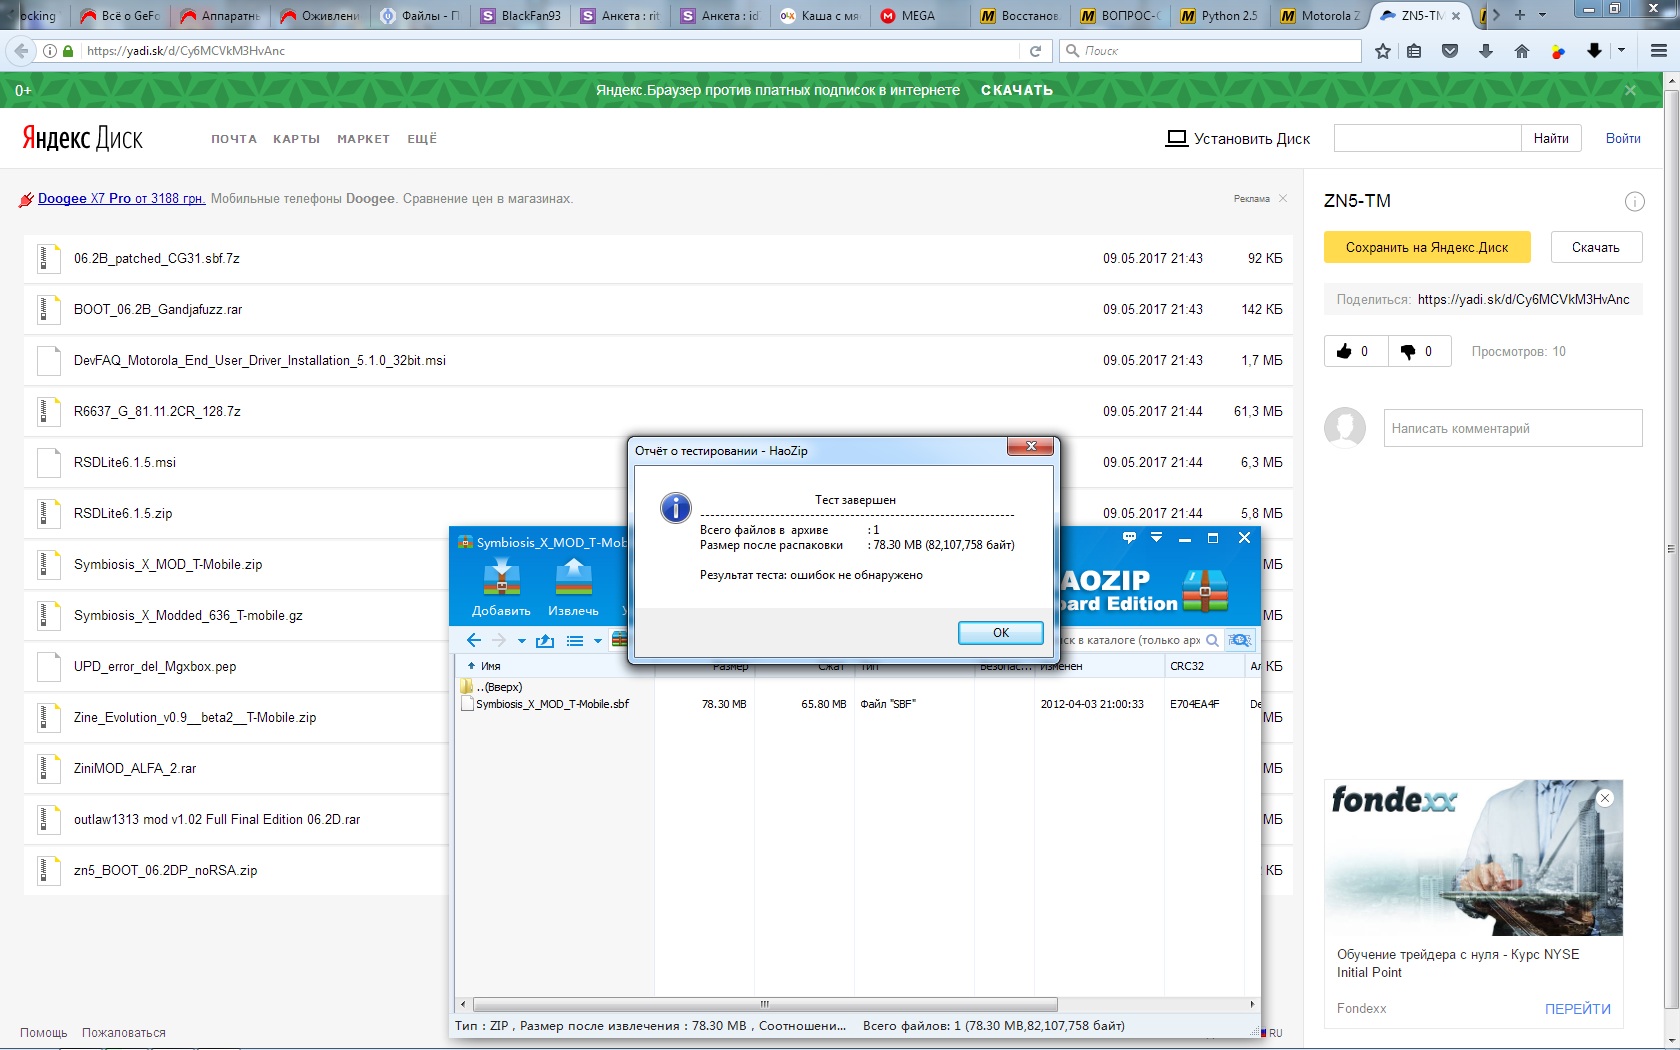Click Войти login link
The height and width of the screenshot is (1050, 1680).
point(1623,138)
